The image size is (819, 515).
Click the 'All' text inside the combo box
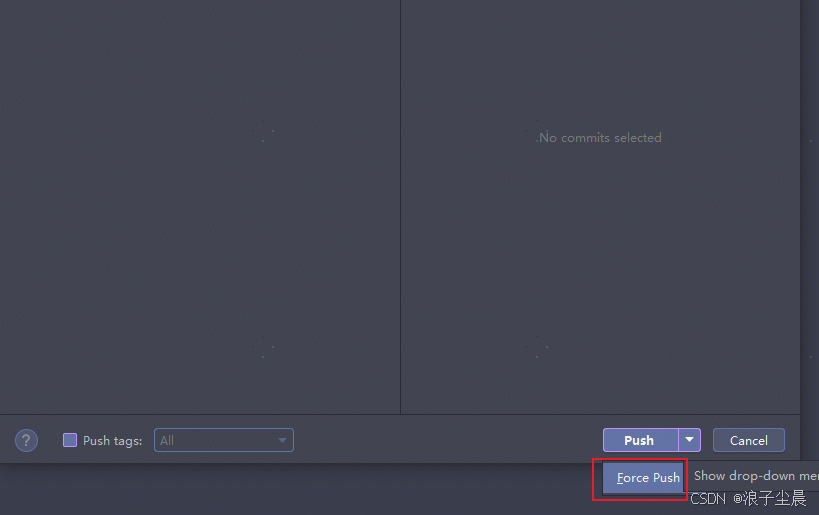point(167,440)
